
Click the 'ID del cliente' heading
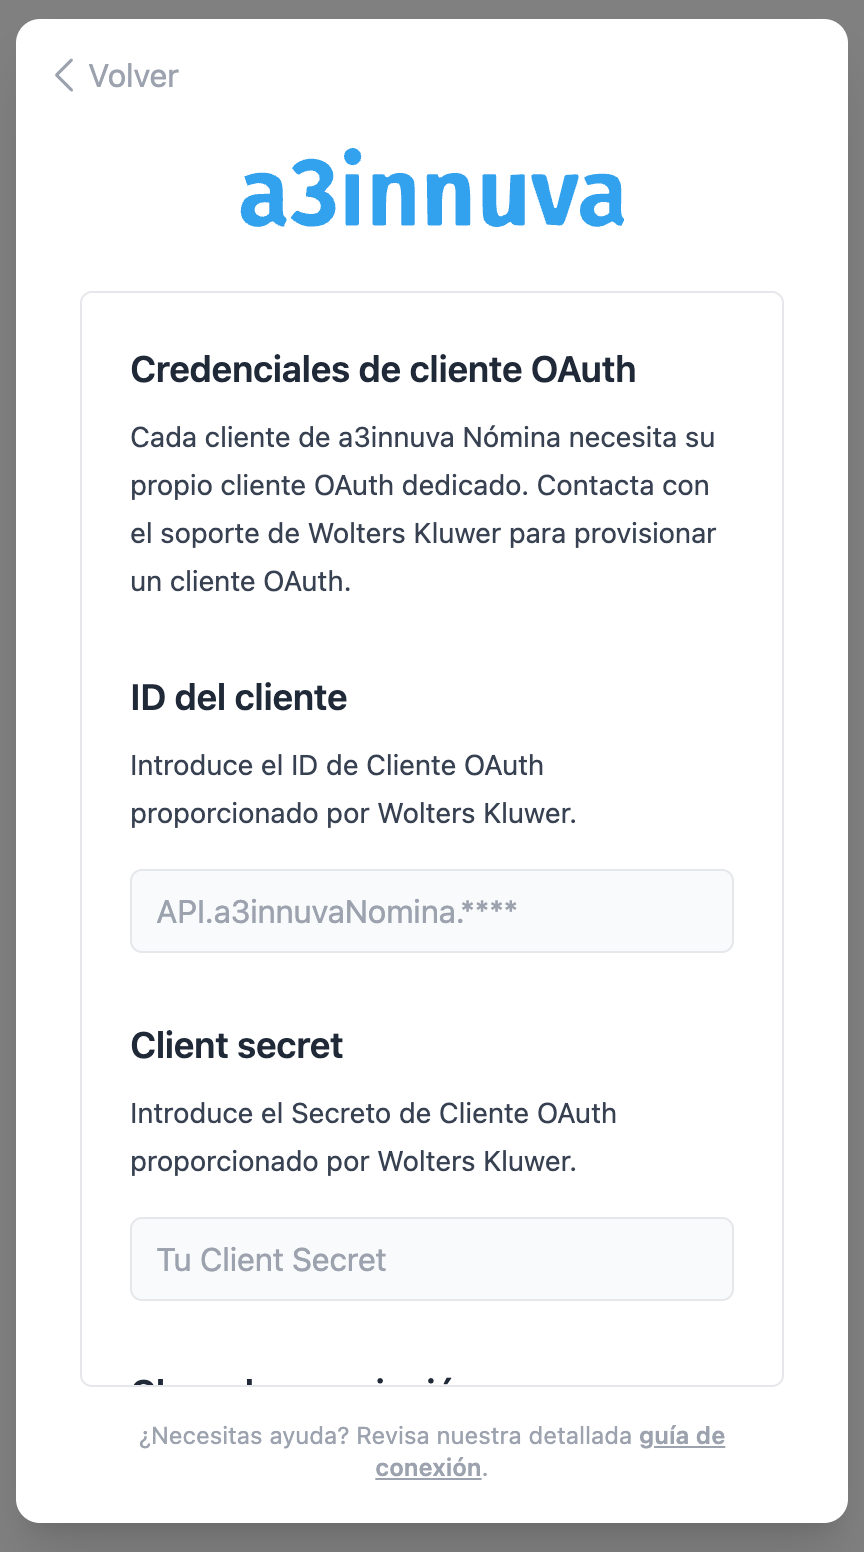(239, 698)
